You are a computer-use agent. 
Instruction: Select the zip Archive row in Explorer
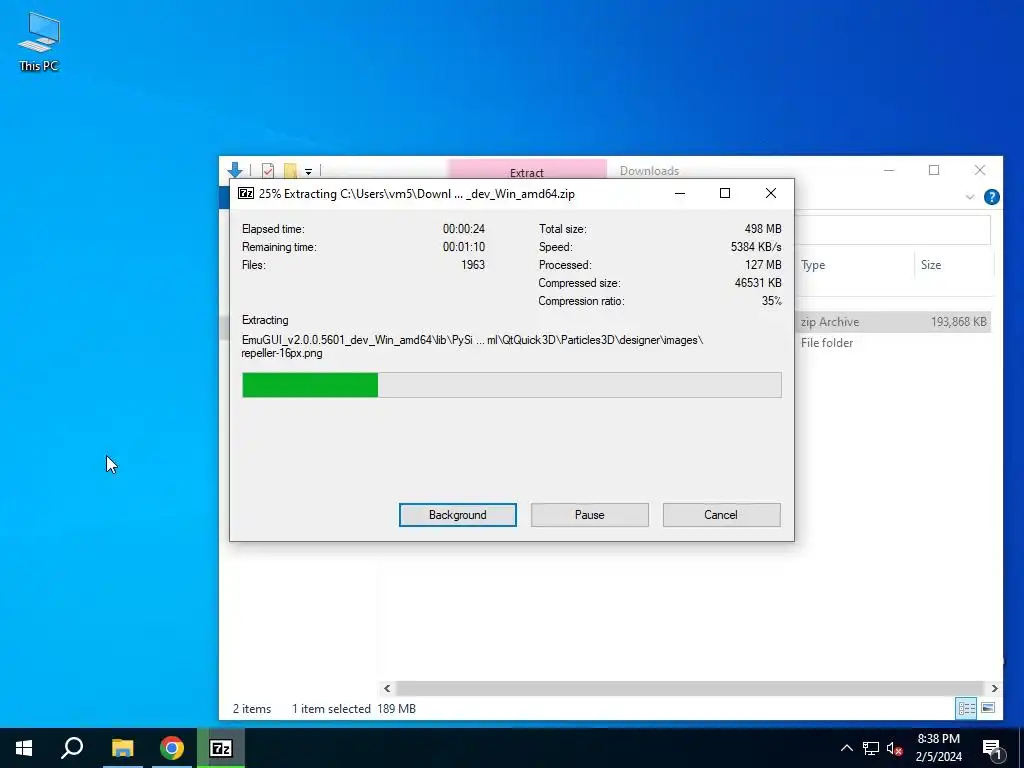[894, 321]
